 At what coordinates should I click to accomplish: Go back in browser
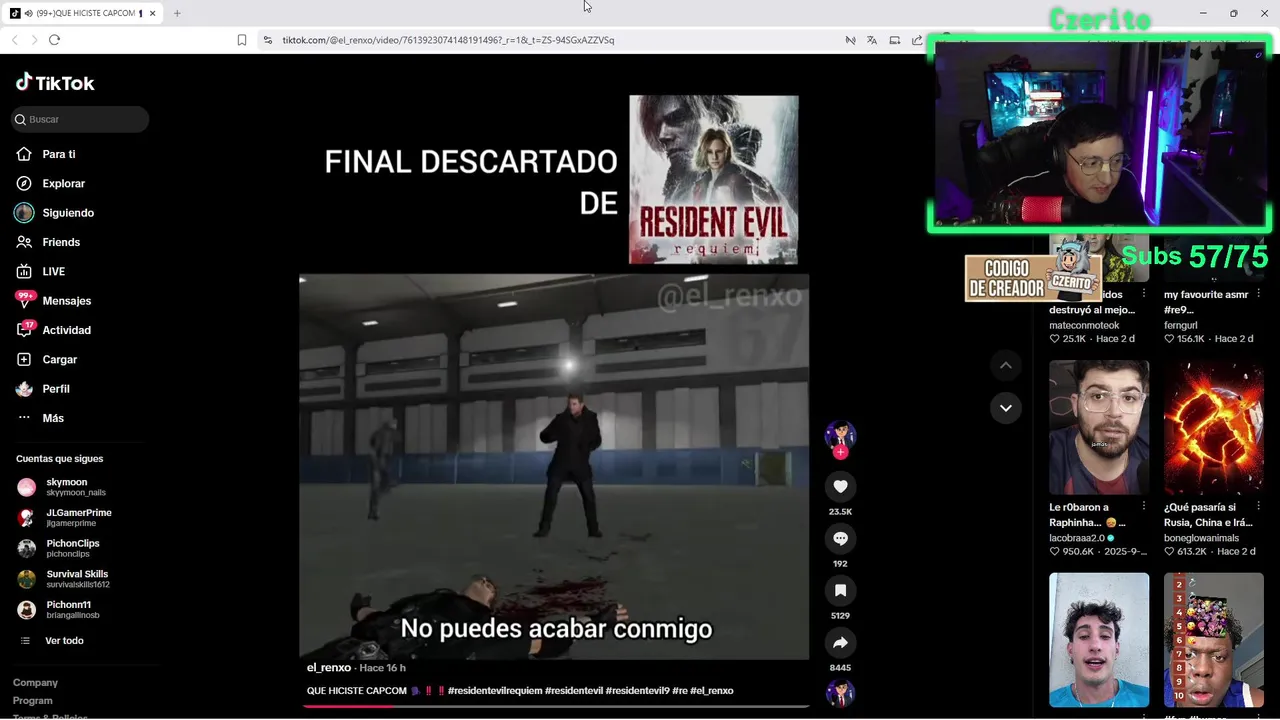[14, 40]
